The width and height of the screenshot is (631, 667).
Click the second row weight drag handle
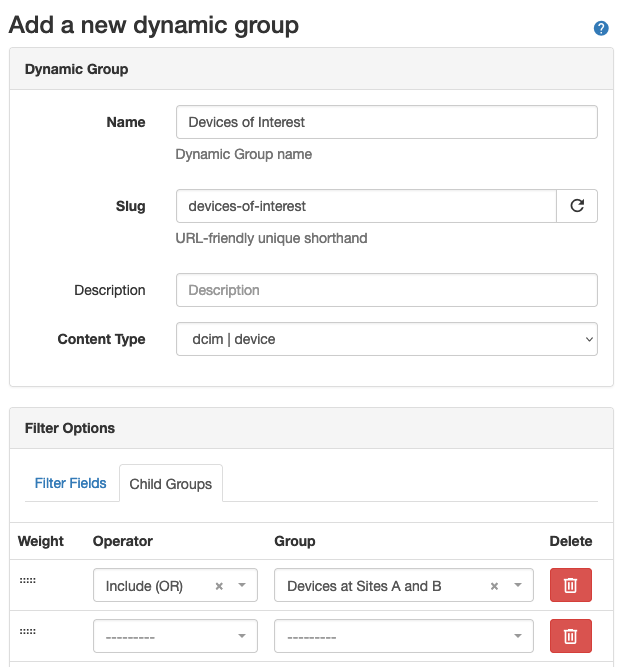(27, 632)
